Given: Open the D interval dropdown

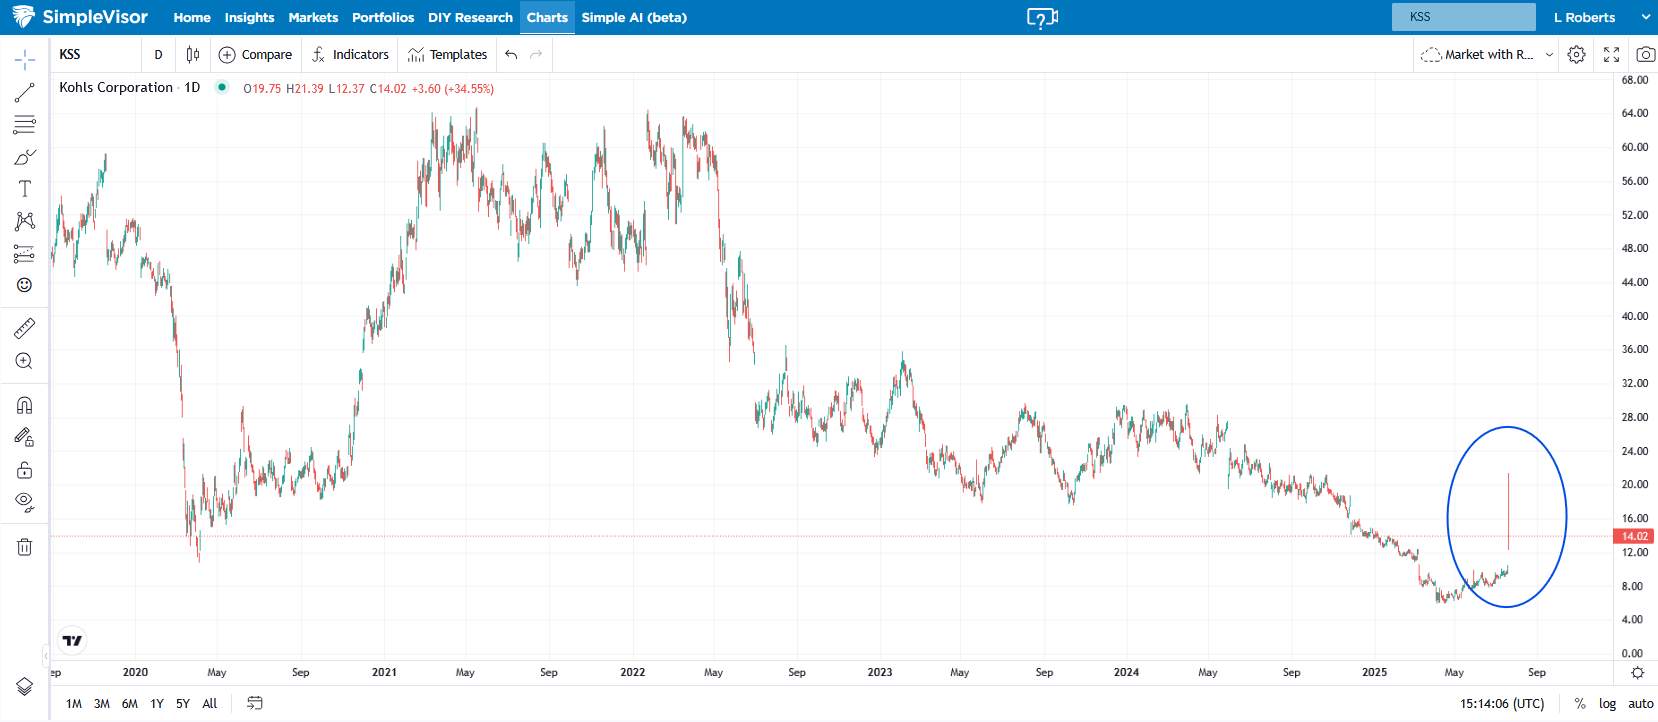Looking at the screenshot, I should point(158,55).
